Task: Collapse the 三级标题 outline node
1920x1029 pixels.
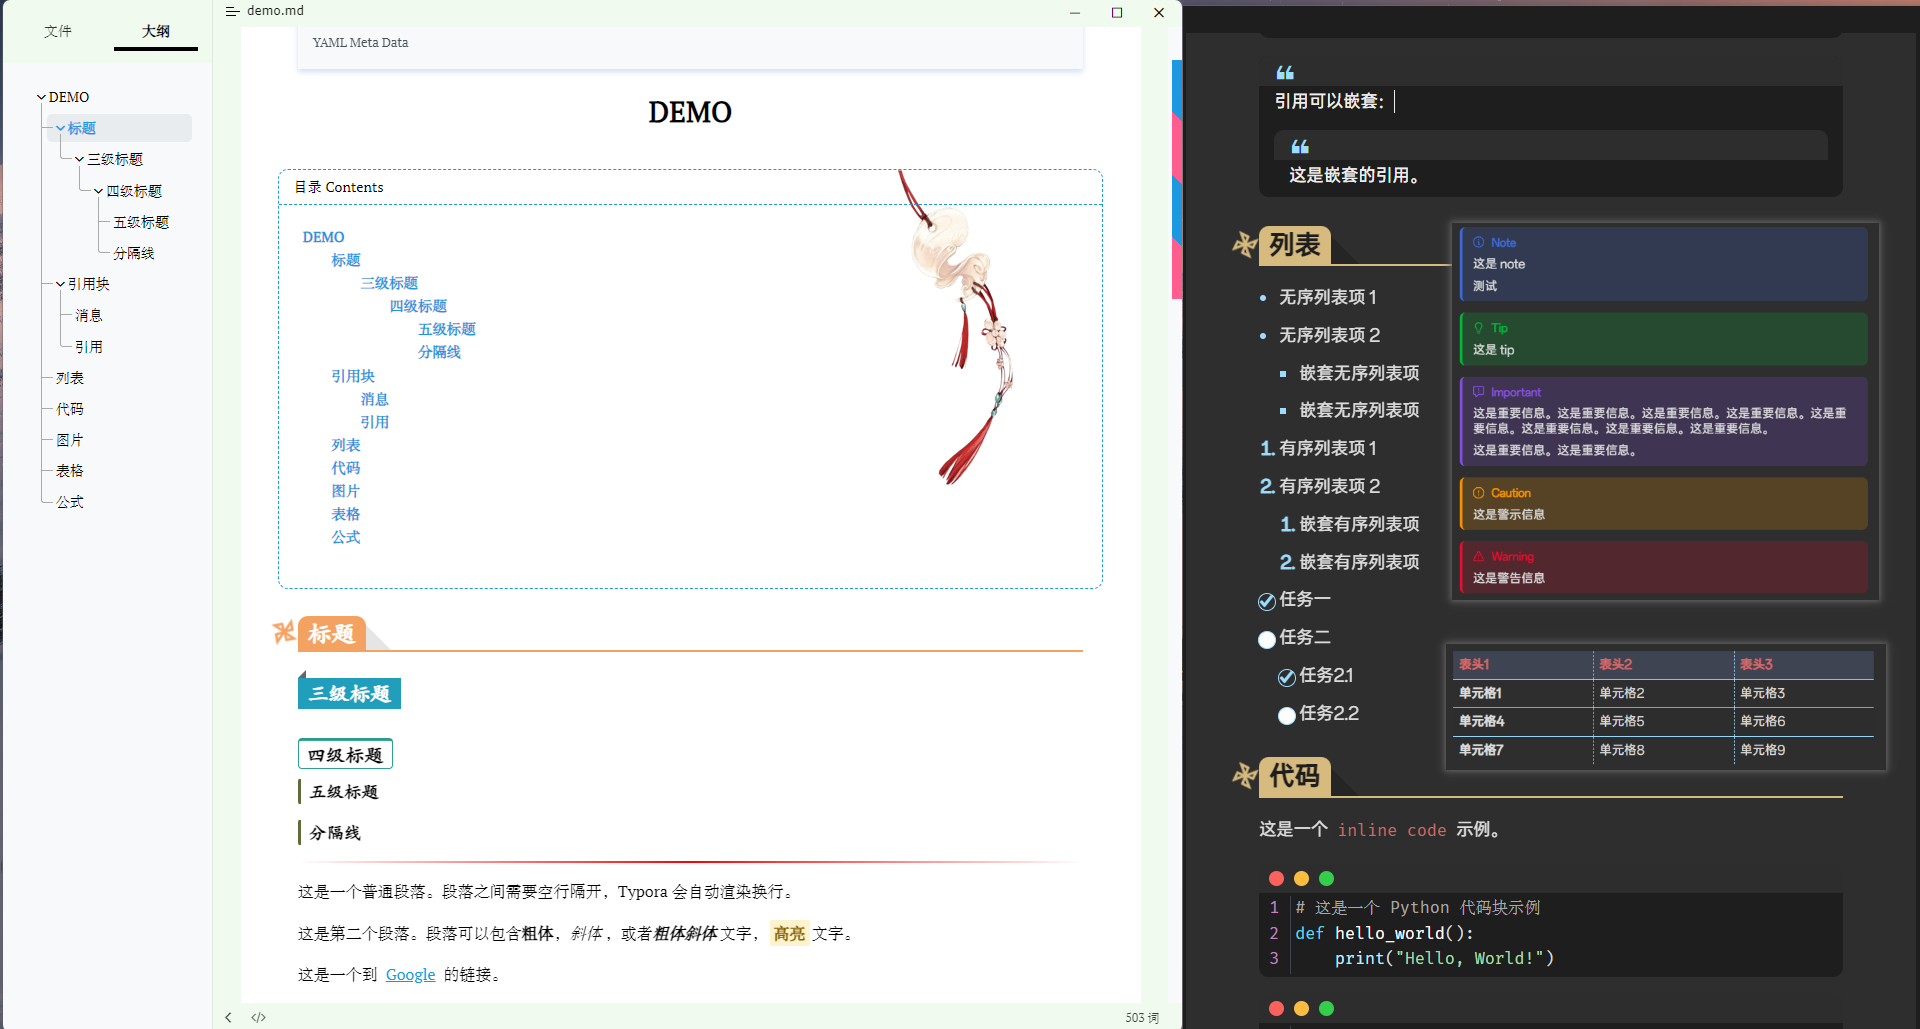Action: point(80,159)
